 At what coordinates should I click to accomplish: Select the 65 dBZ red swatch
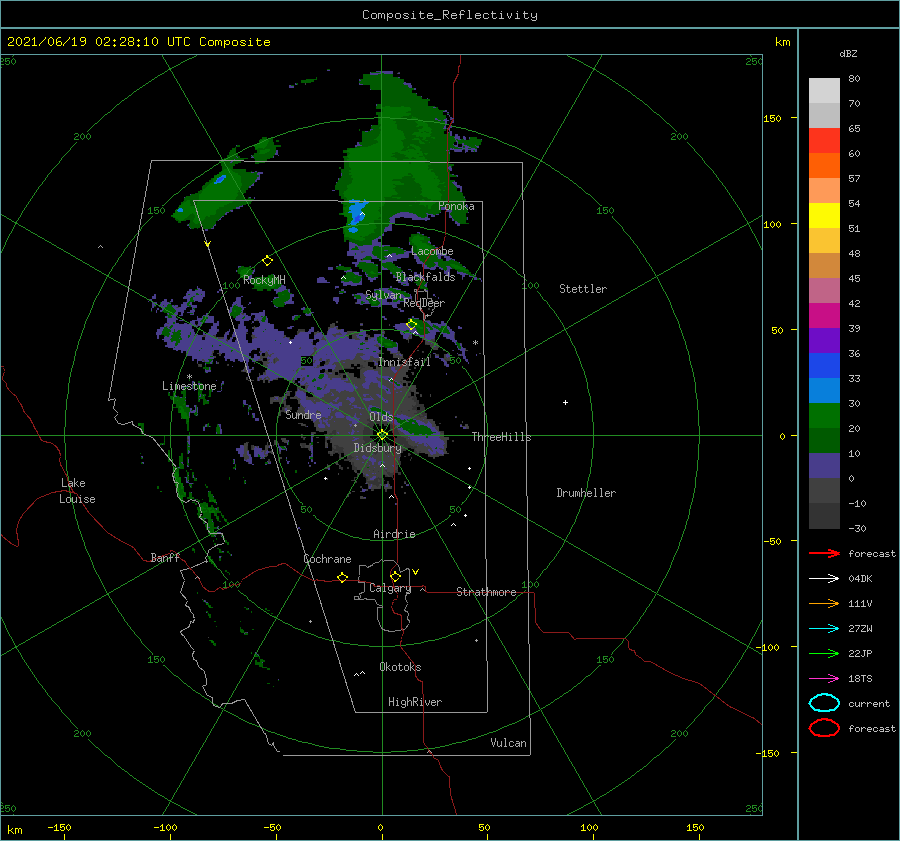point(824,140)
